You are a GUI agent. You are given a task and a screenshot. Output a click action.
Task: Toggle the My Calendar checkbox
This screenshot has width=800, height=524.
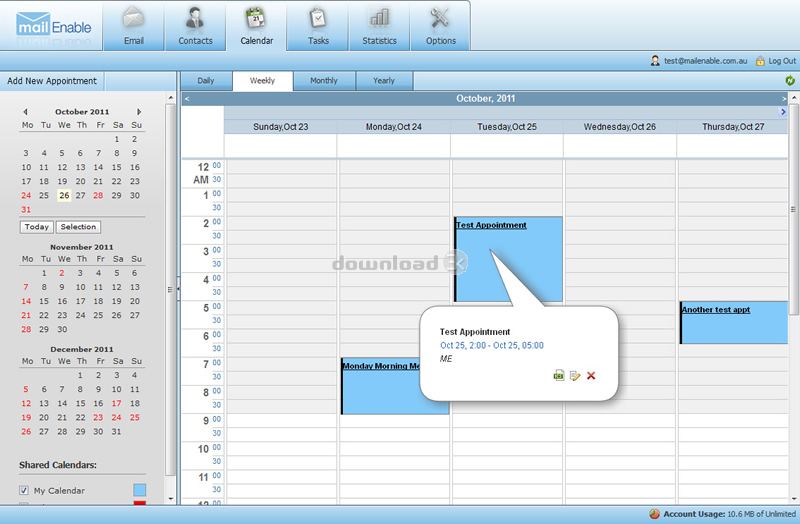click(24, 490)
